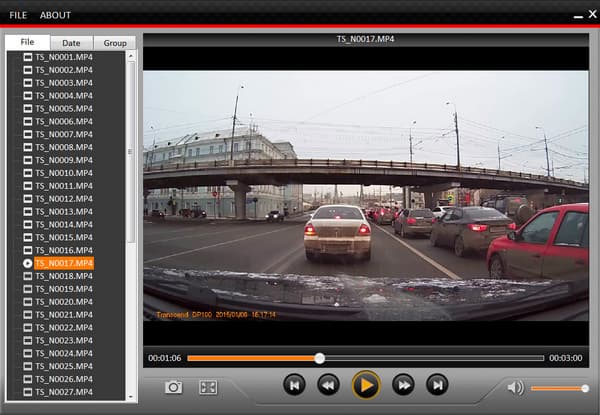Image resolution: width=600 pixels, height=415 pixels.
Task: Click the now-playing icon beside TS_N0017.MP4
Action: 28,263
